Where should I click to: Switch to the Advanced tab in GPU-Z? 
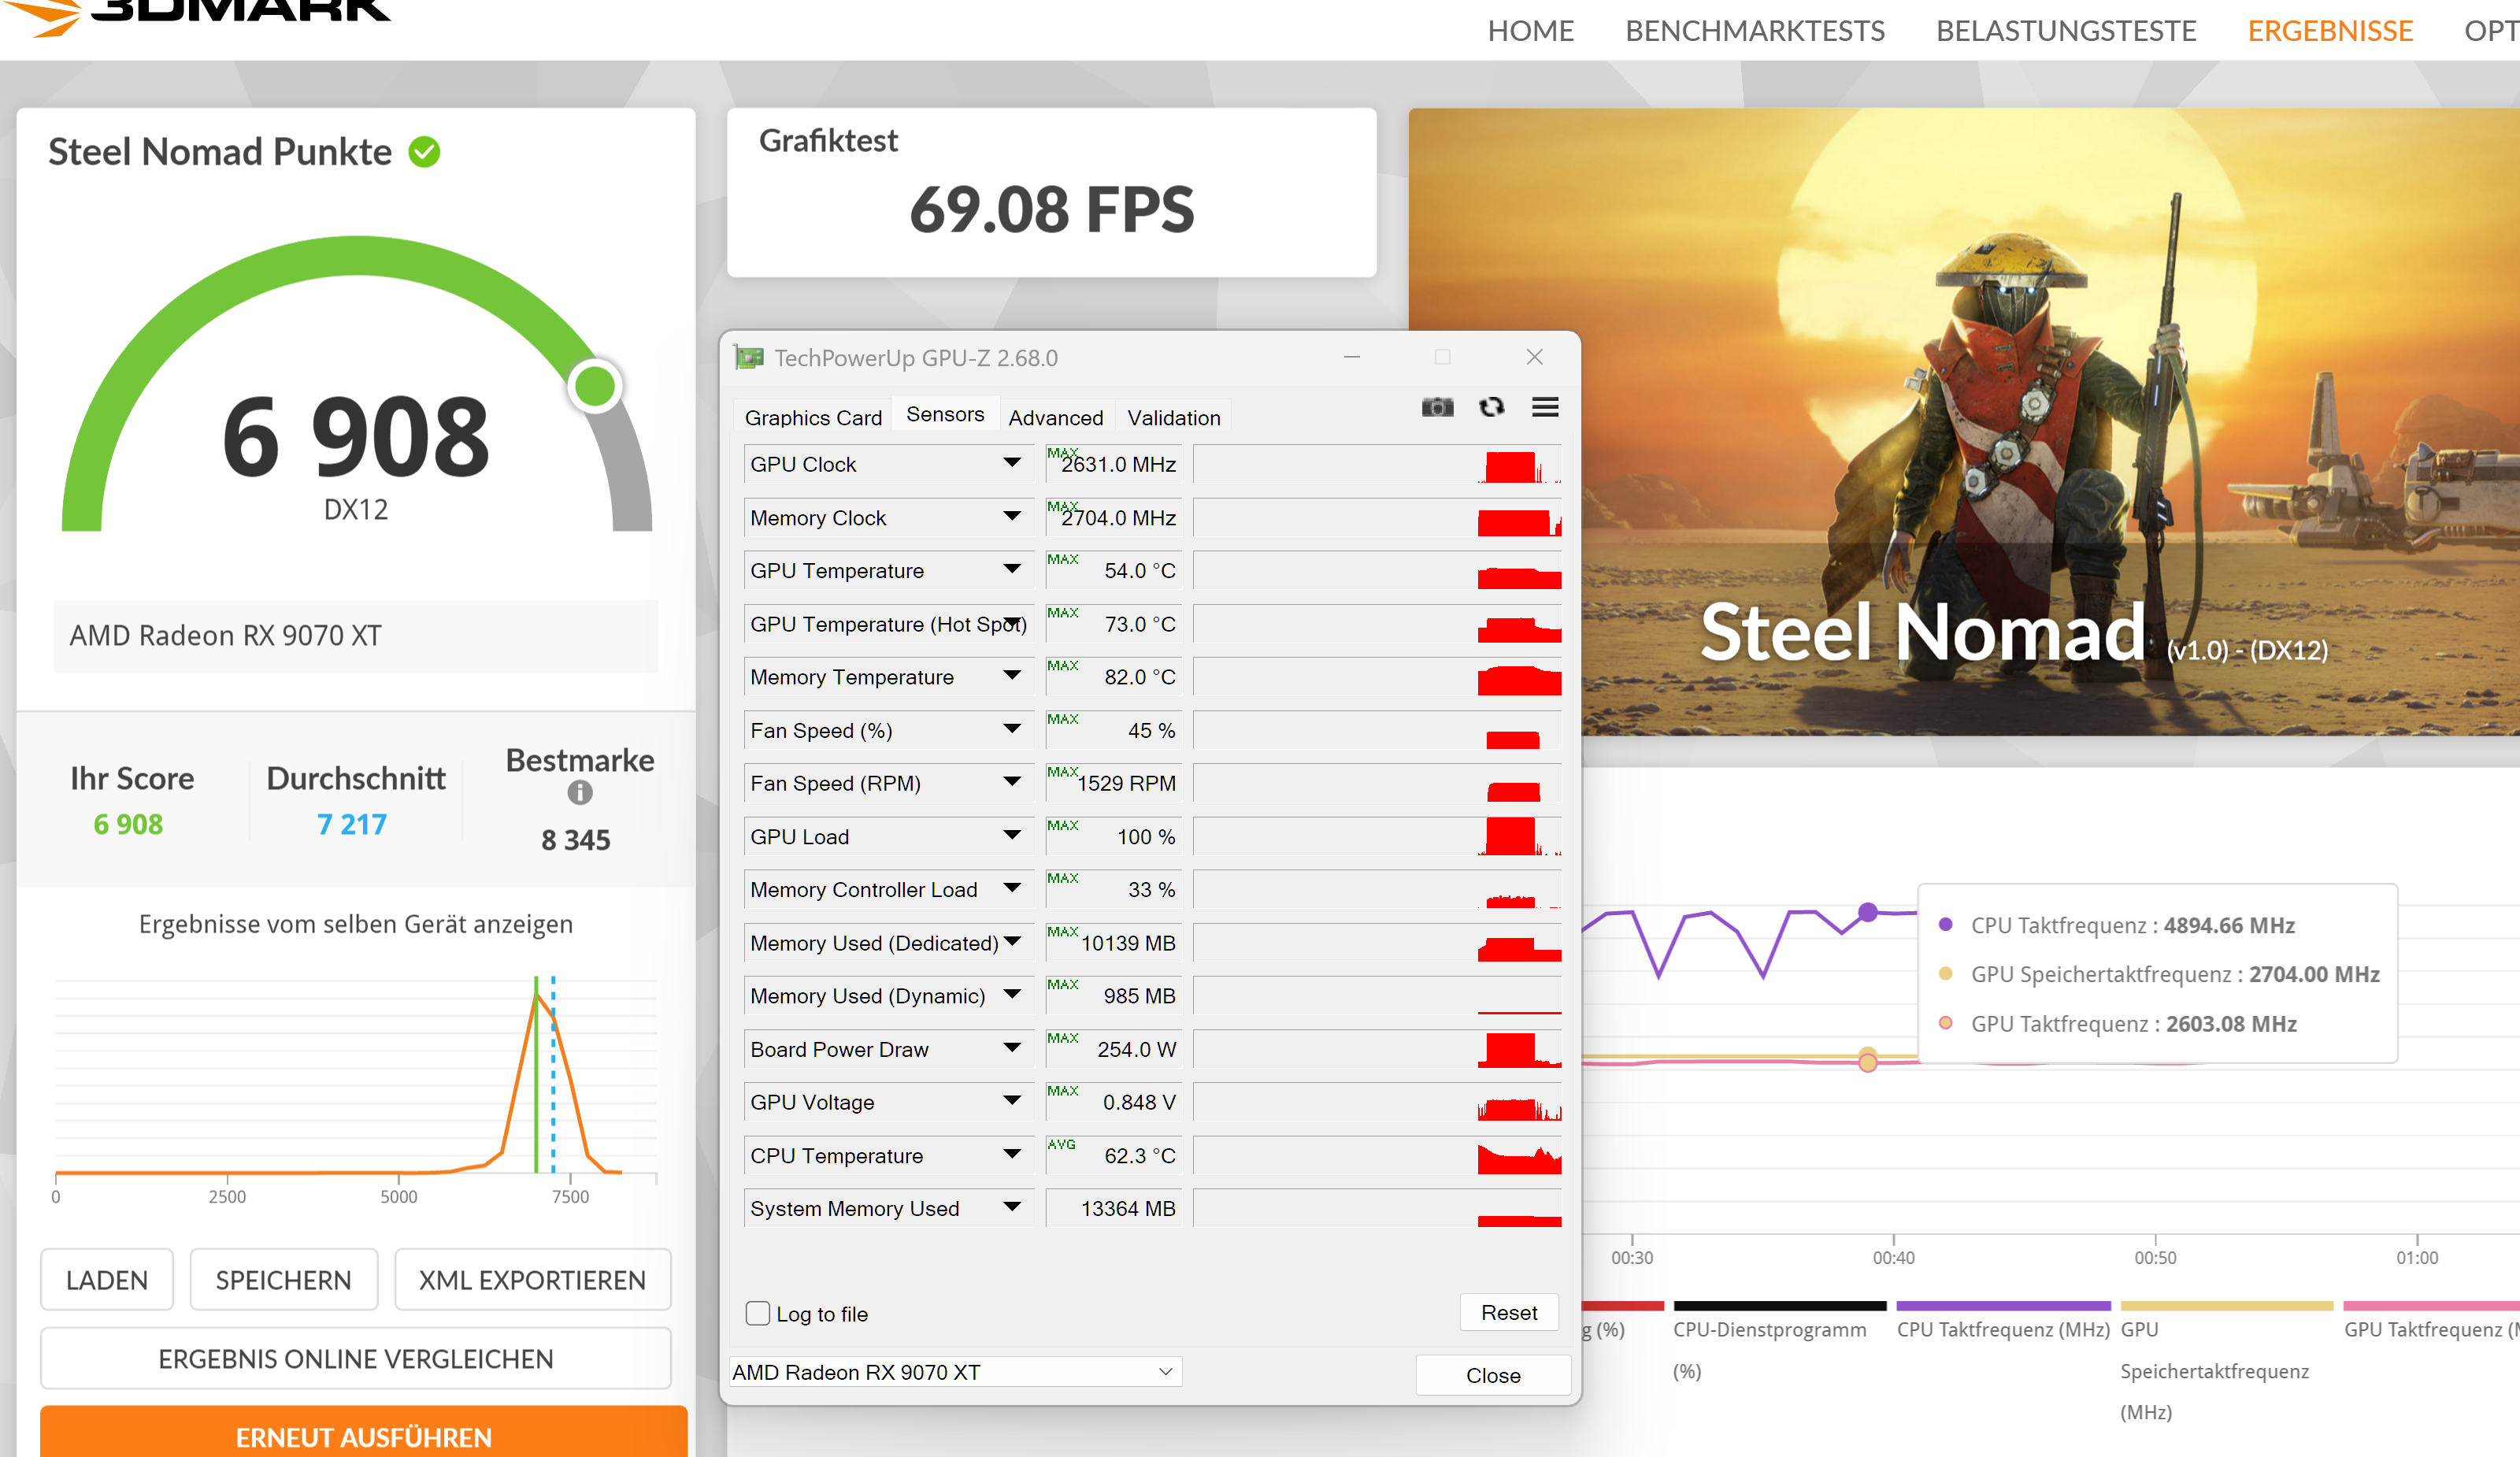[1055, 417]
